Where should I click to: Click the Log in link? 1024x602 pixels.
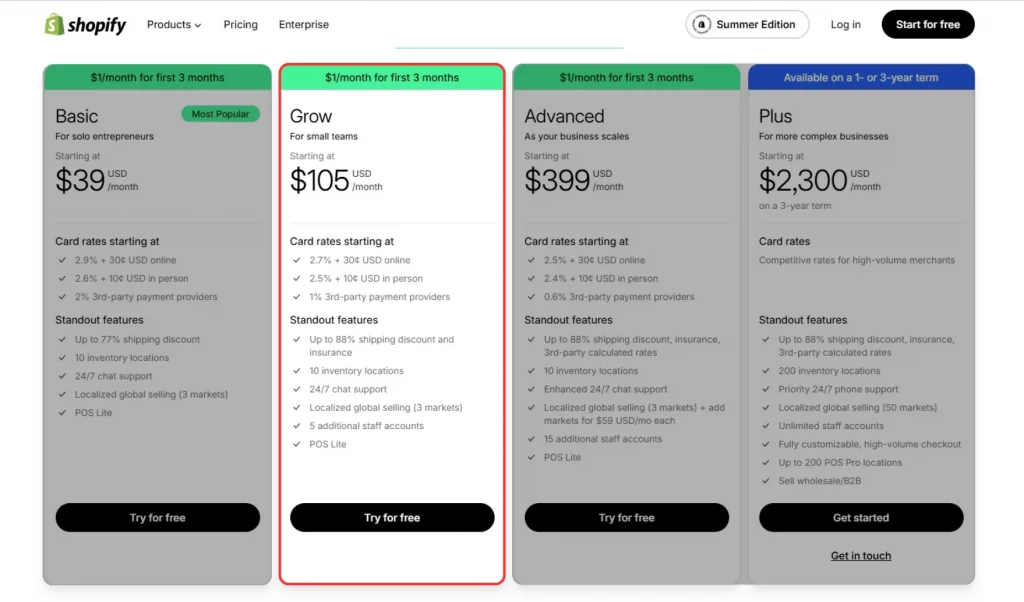coord(845,25)
